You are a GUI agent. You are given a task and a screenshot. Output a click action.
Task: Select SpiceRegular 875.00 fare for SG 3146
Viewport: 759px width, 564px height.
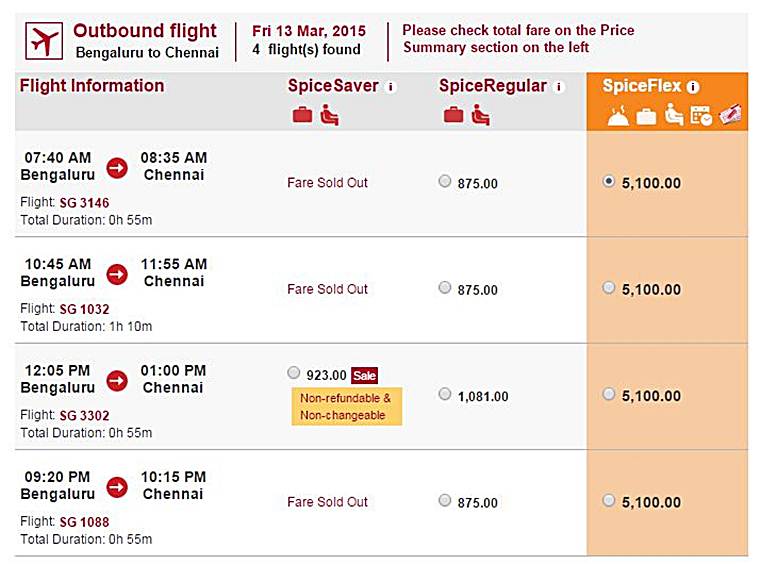[445, 181]
